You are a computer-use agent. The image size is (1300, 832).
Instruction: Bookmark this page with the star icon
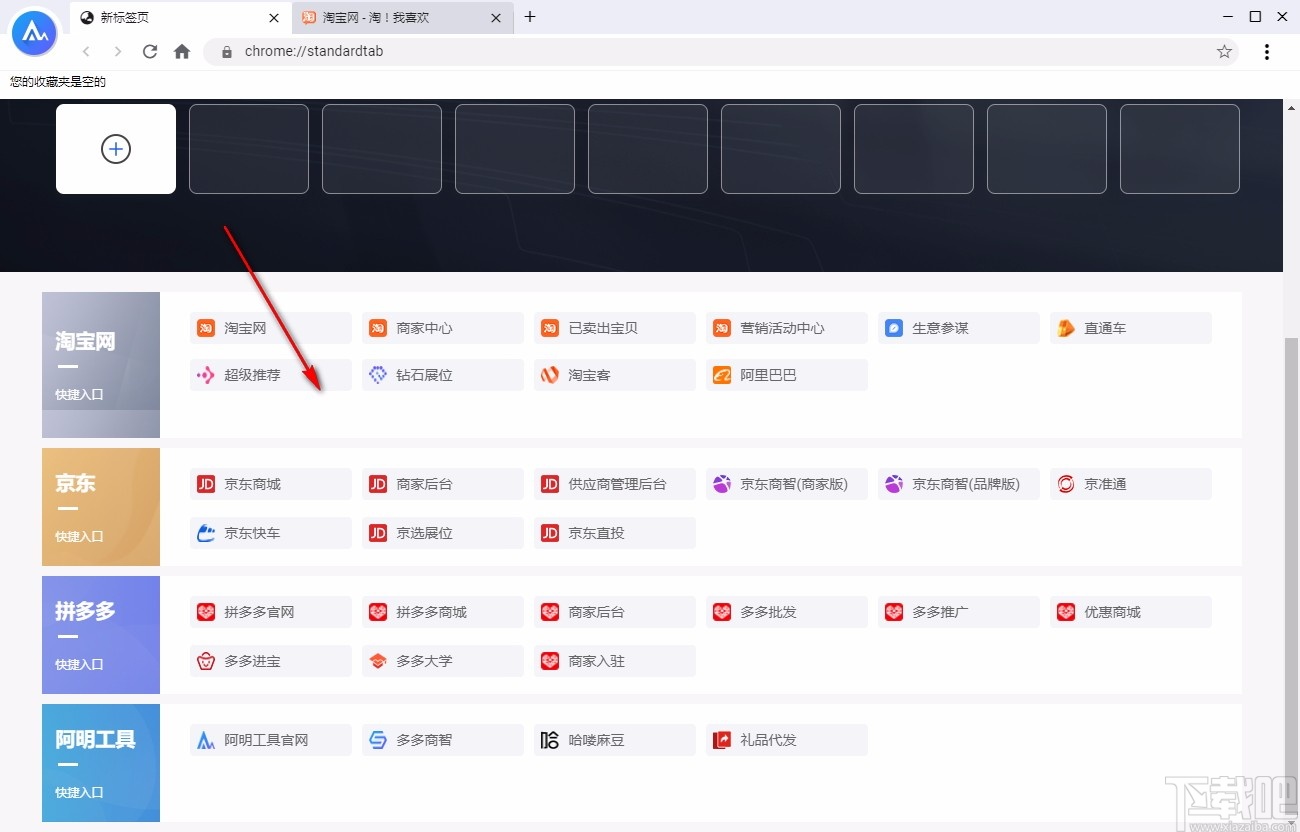[x=1224, y=51]
